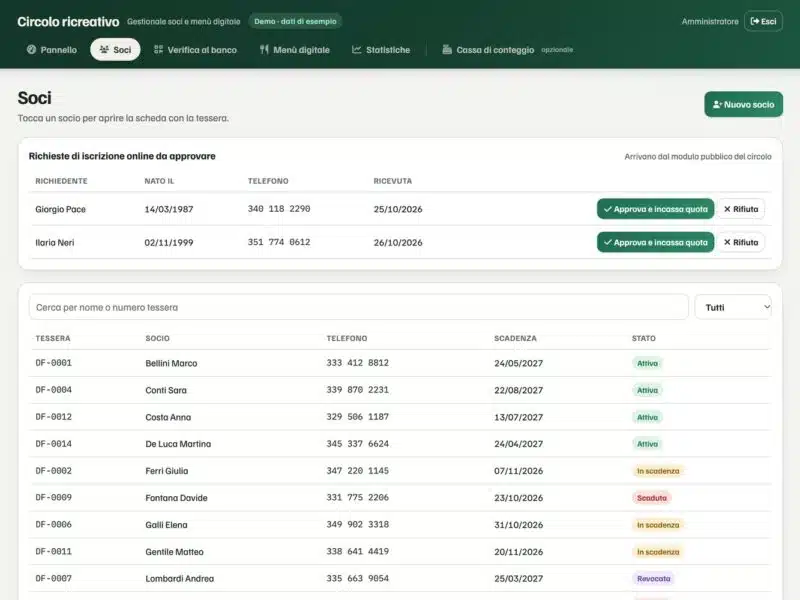Reject Ilaria Neri's request

click(741, 242)
